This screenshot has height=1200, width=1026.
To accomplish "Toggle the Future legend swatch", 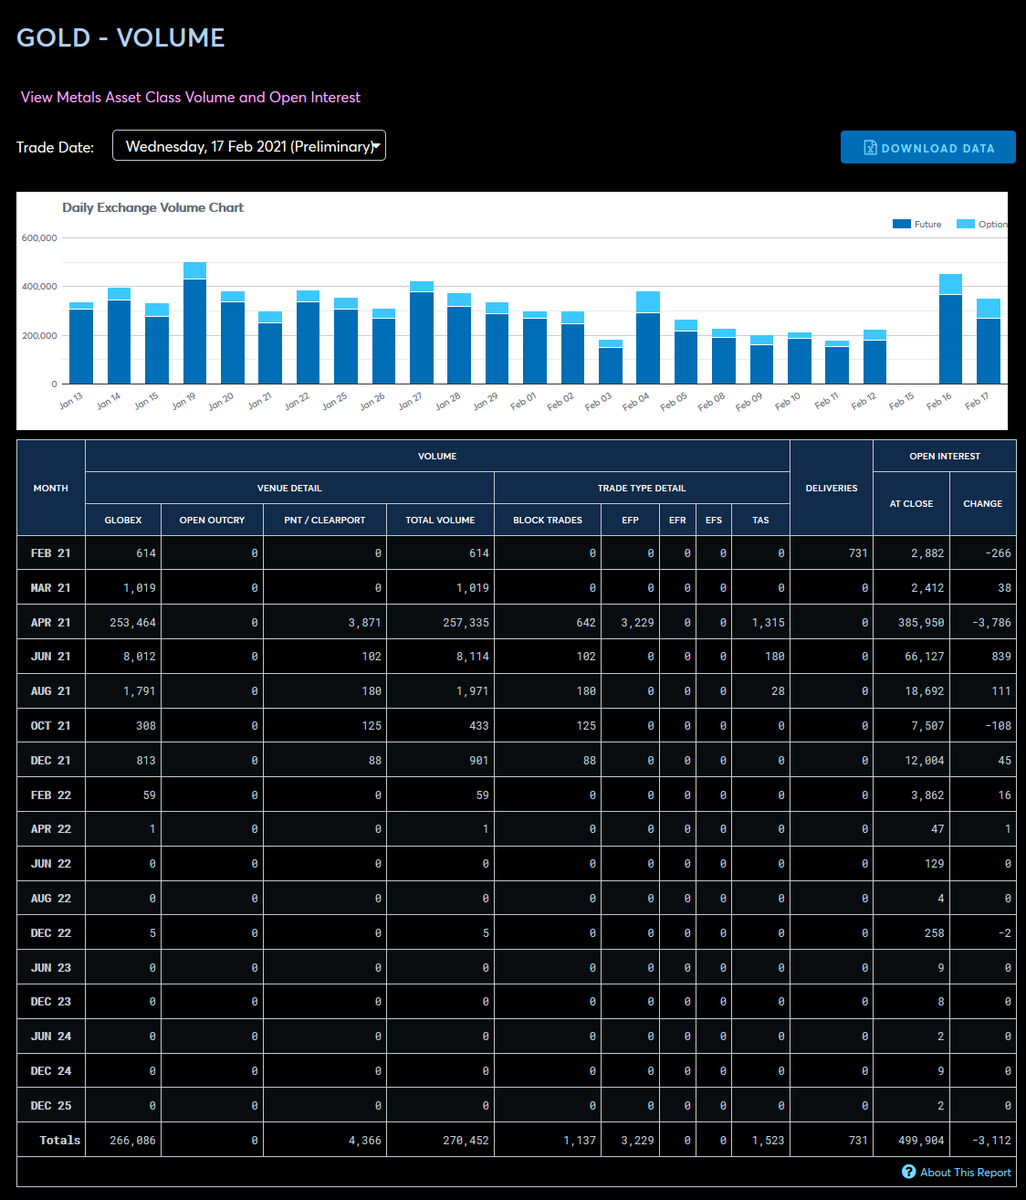I will [x=901, y=224].
